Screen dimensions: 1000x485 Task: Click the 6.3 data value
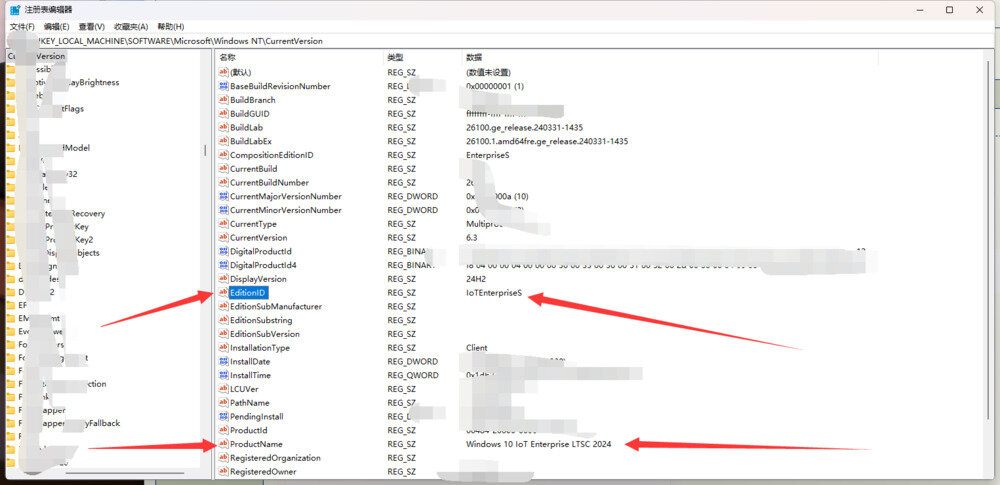[x=472, y=237]
